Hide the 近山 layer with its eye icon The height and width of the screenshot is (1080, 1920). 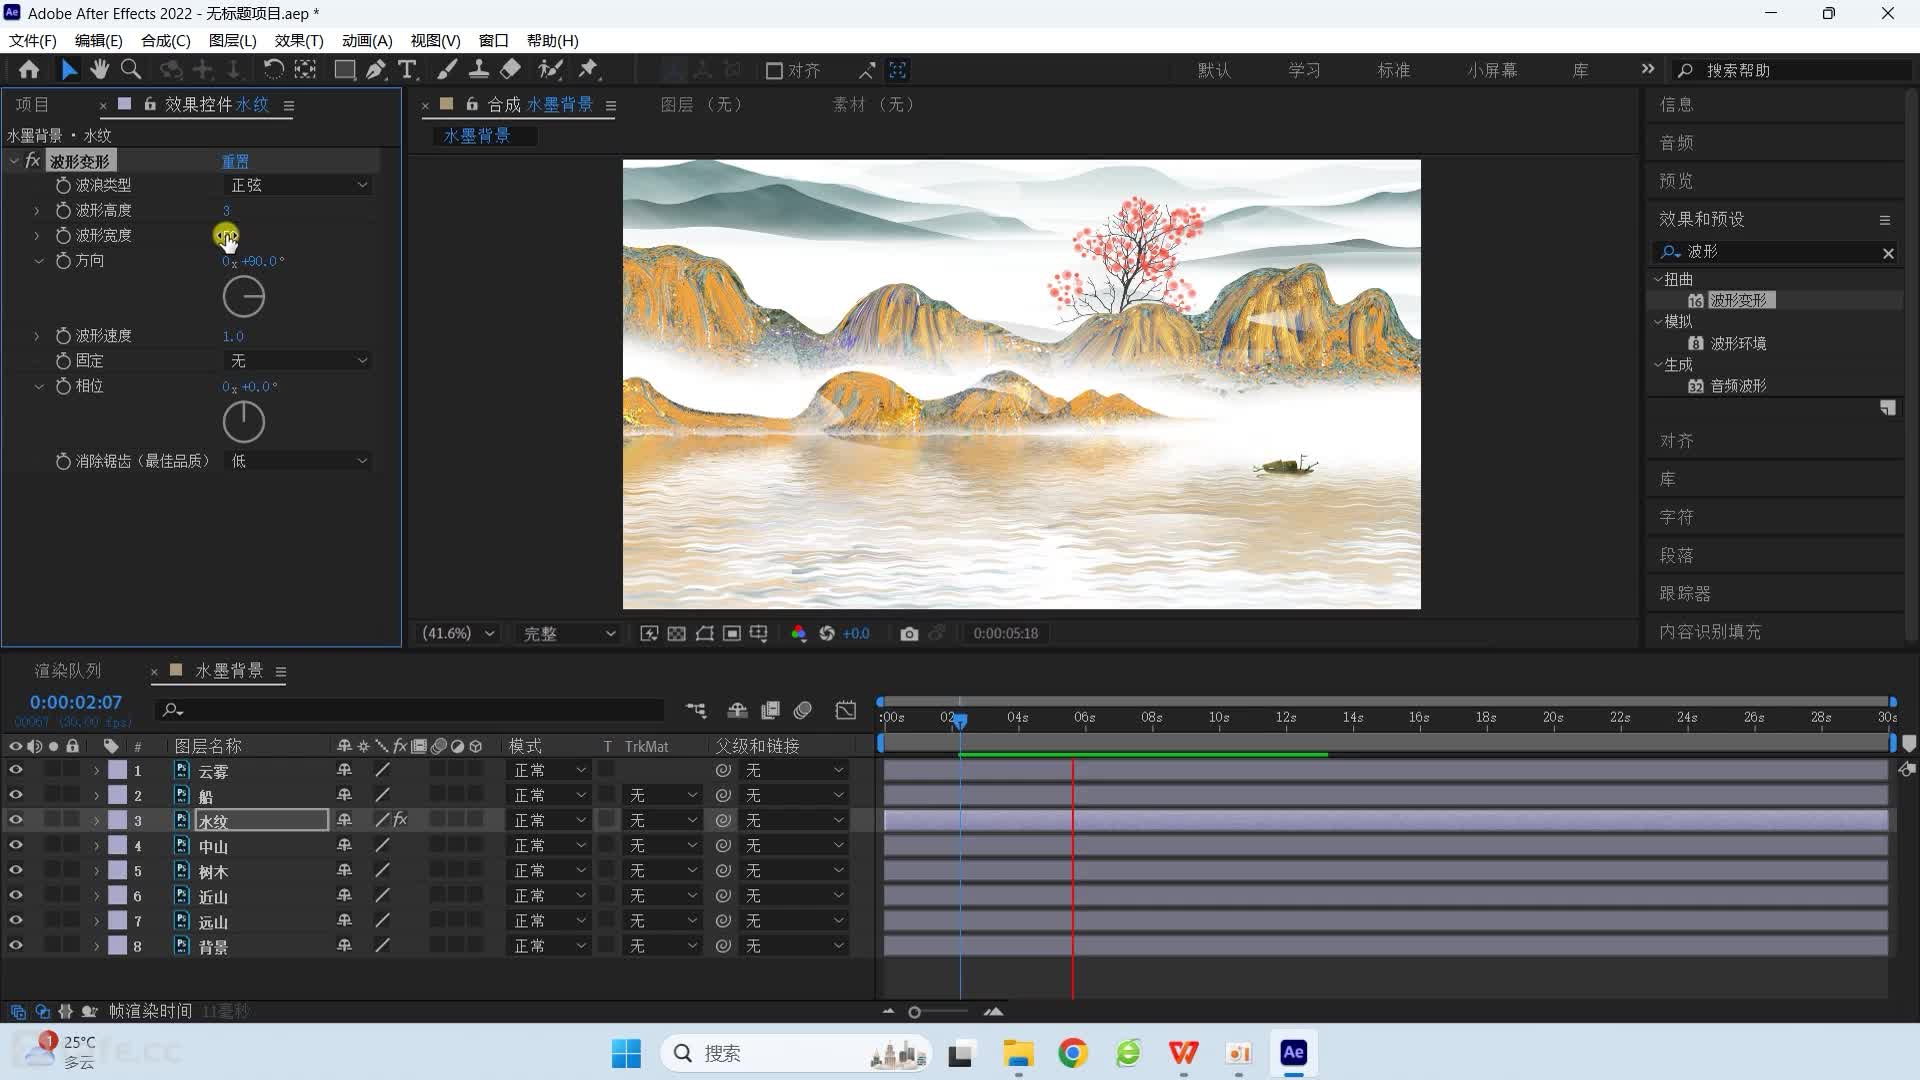click(x=15, y=896)
